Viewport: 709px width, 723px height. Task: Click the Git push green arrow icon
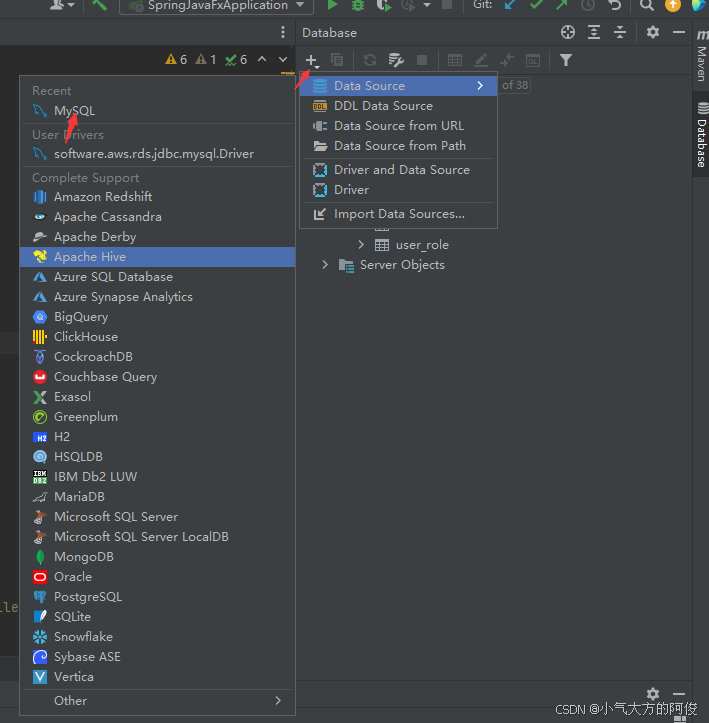click(561, 5)
